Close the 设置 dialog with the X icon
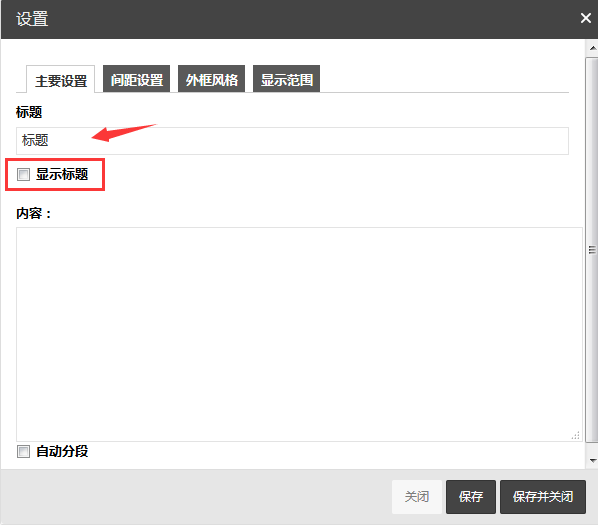 tap(585, 18)
